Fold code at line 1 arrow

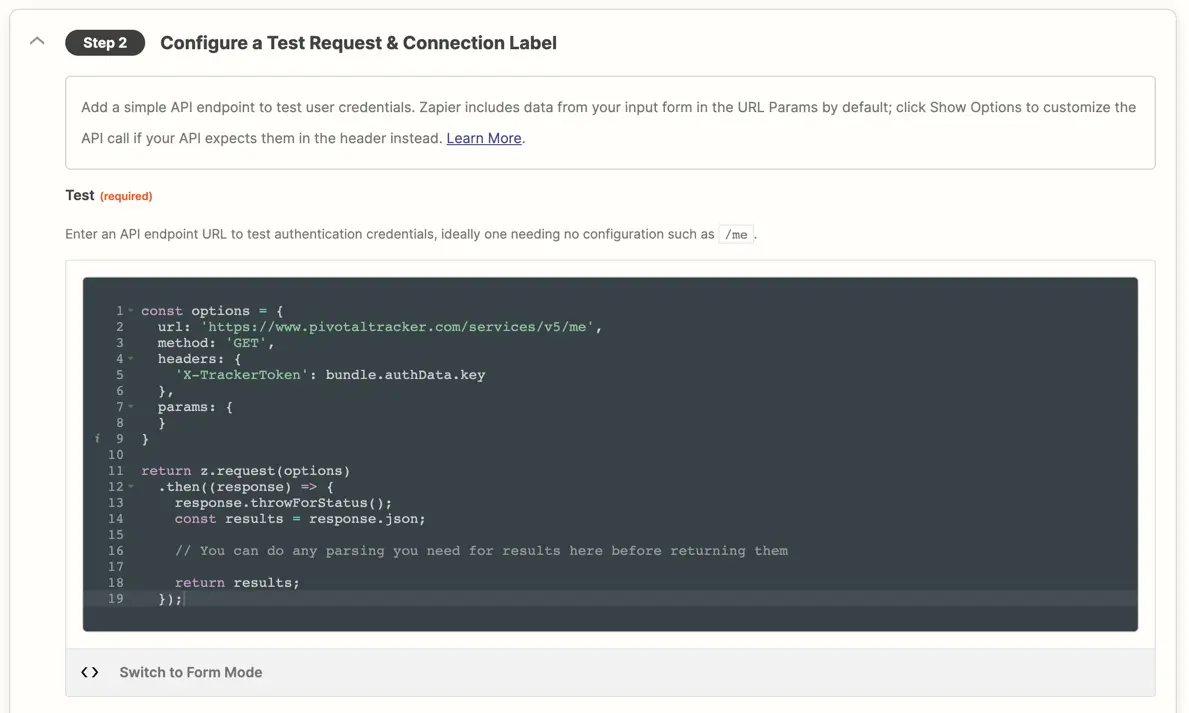(130, 310)
